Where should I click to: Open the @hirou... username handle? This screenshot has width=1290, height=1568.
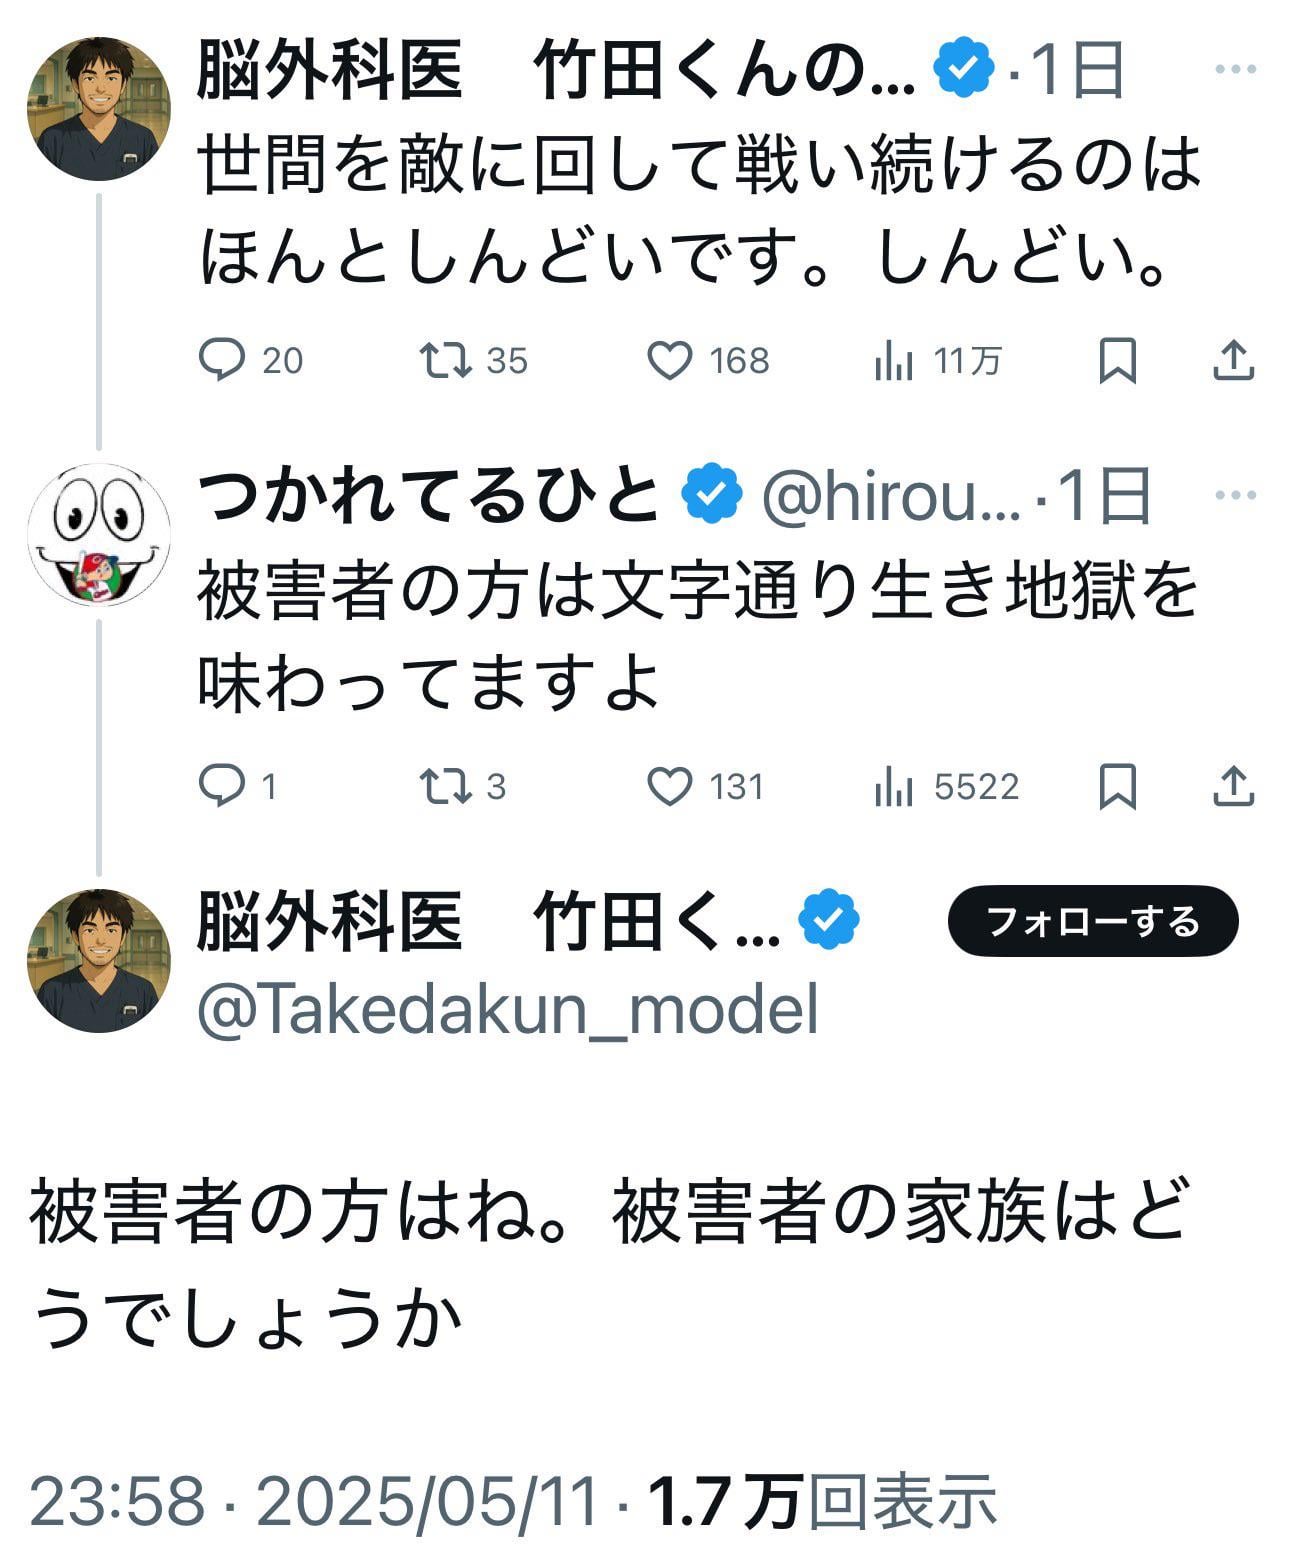(890, 496)
